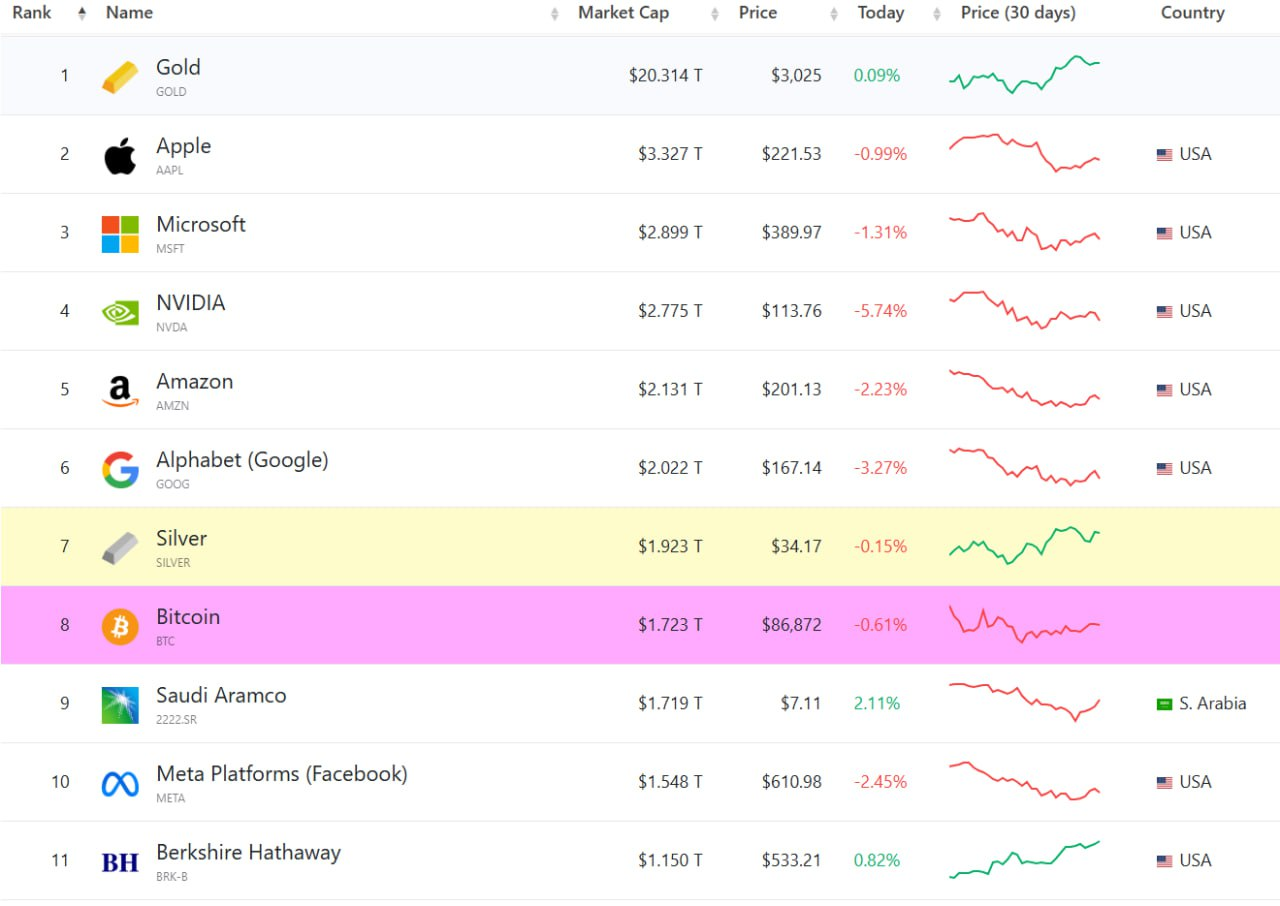Click the Berkshire Hathaway BH logo
The width and height of the screenshot is (1280, 906).
point(120,862)
